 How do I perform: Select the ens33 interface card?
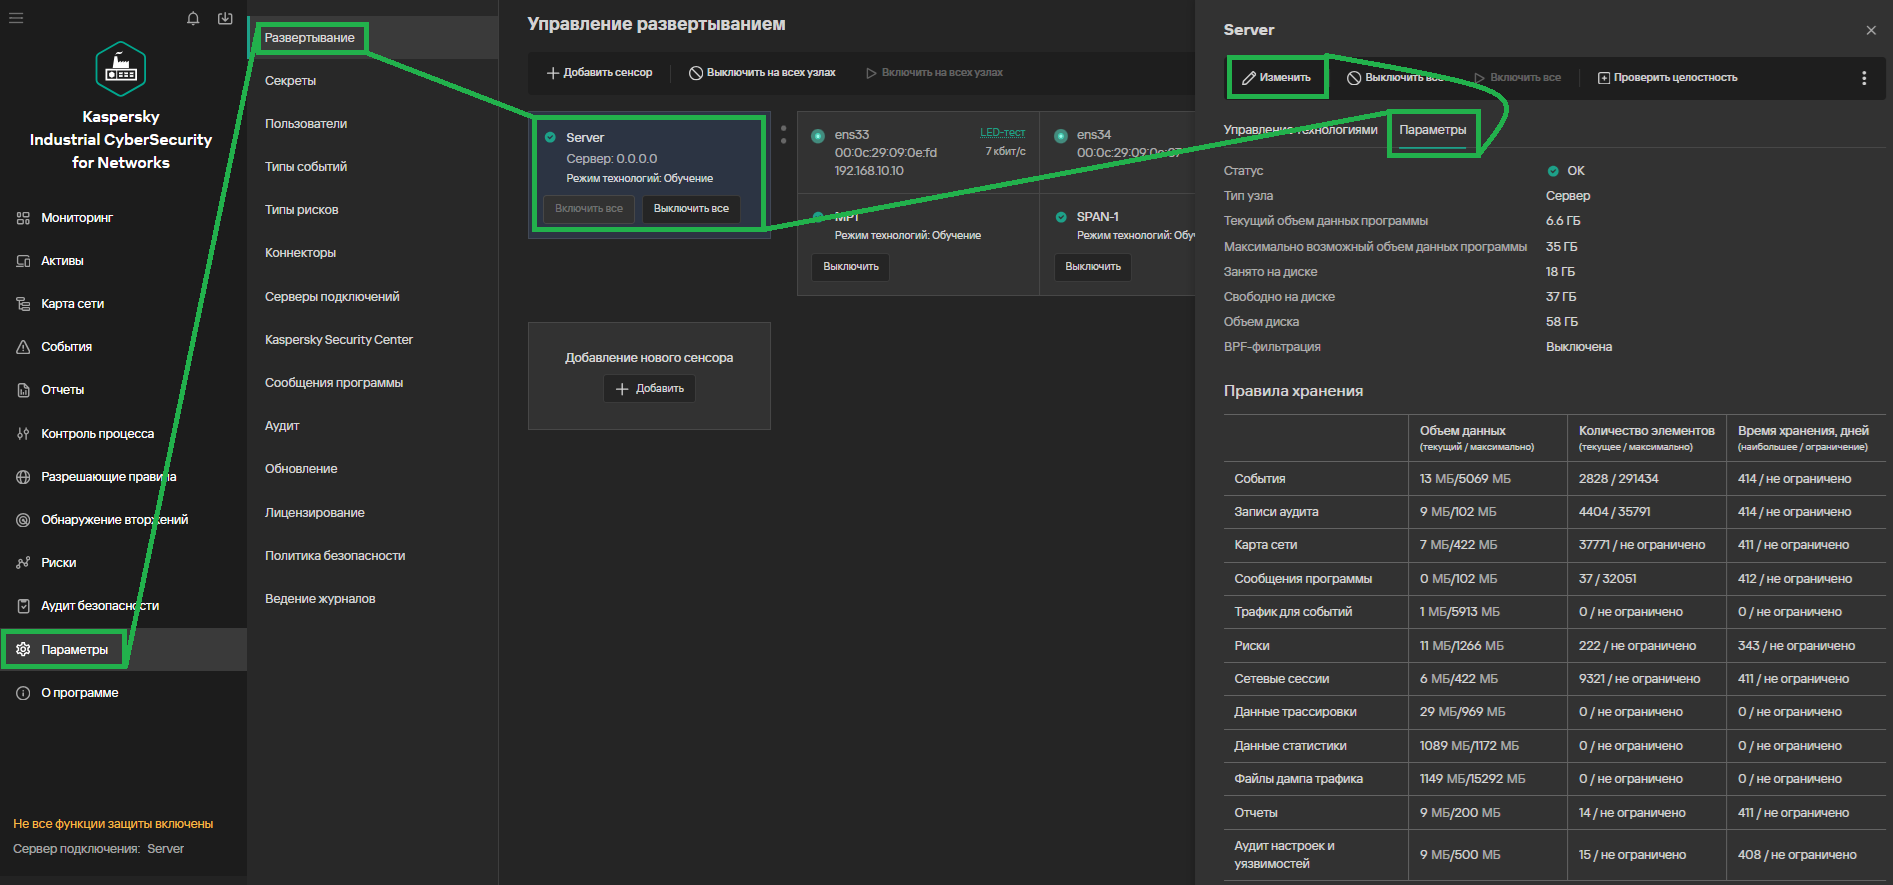point(918,152)
